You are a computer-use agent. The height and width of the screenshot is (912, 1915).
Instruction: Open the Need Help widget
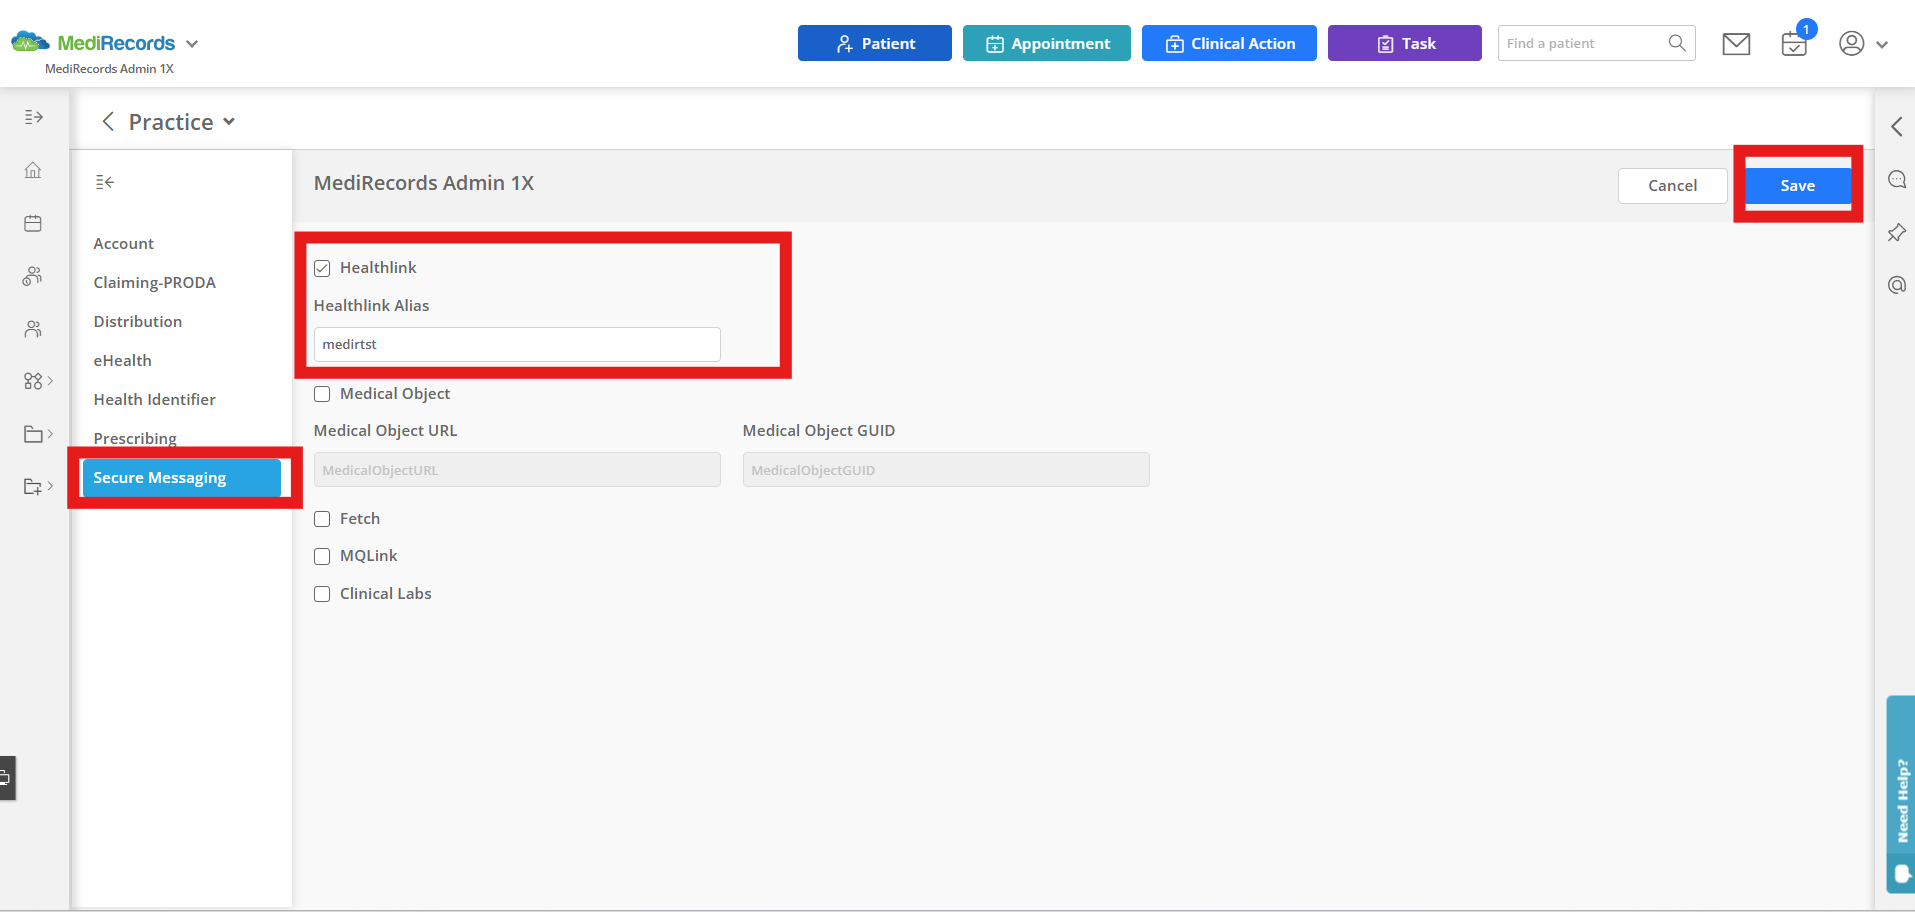(x=1901, y=794)
